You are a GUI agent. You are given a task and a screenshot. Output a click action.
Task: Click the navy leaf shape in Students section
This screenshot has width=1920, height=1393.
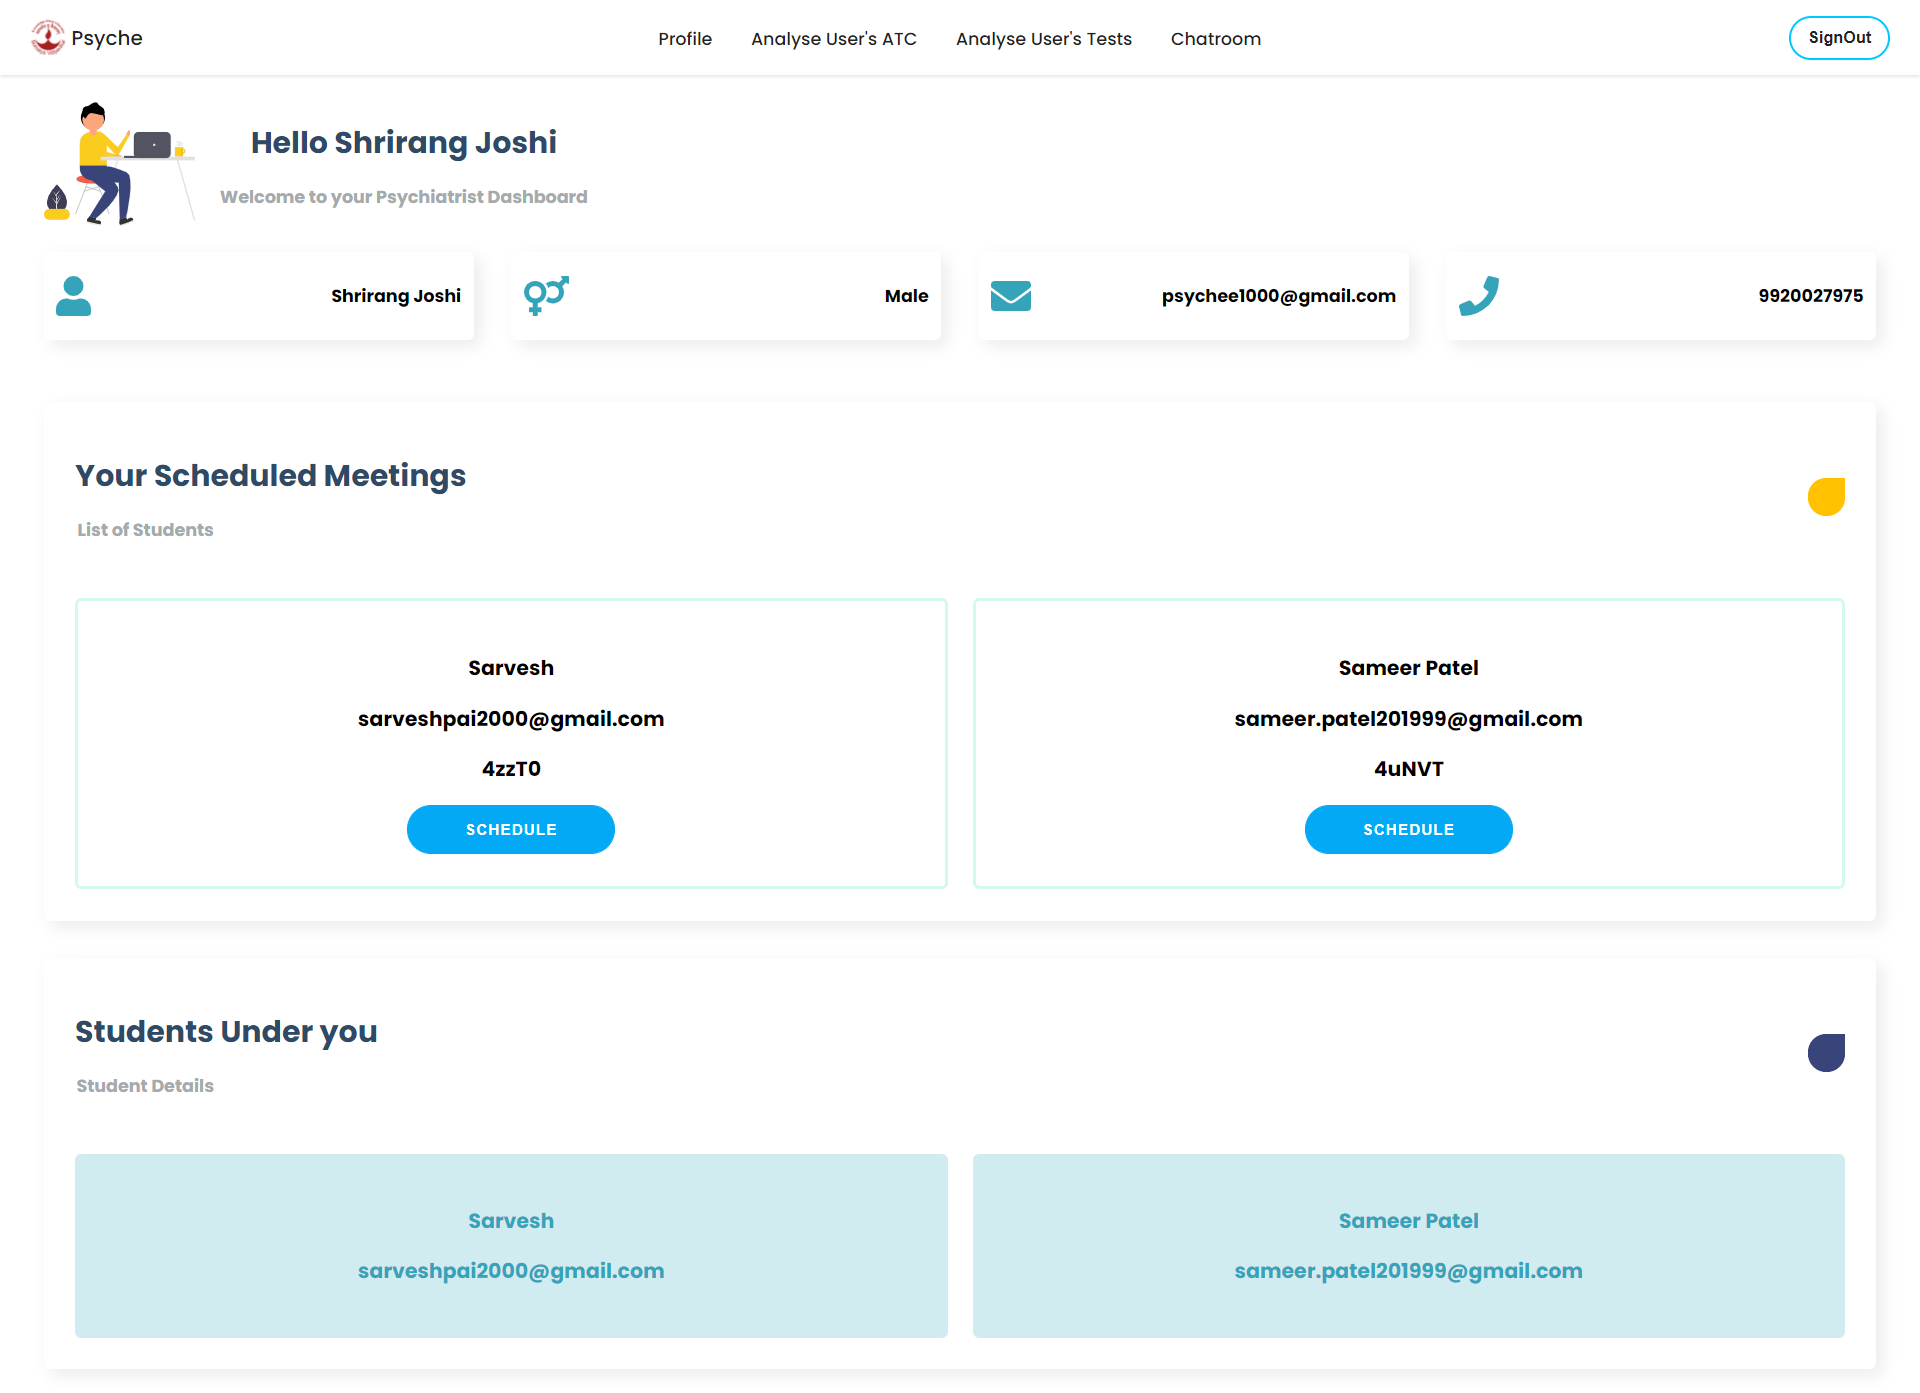pyautogui.click(x=1826, y=1053)
